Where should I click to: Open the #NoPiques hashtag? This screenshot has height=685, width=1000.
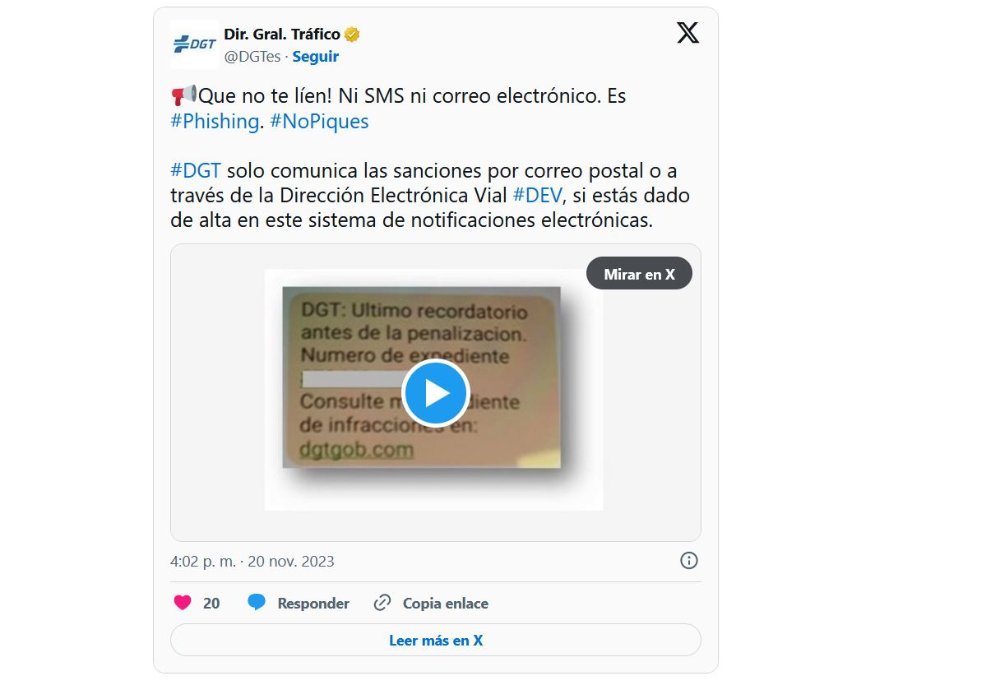coord(320,121)
